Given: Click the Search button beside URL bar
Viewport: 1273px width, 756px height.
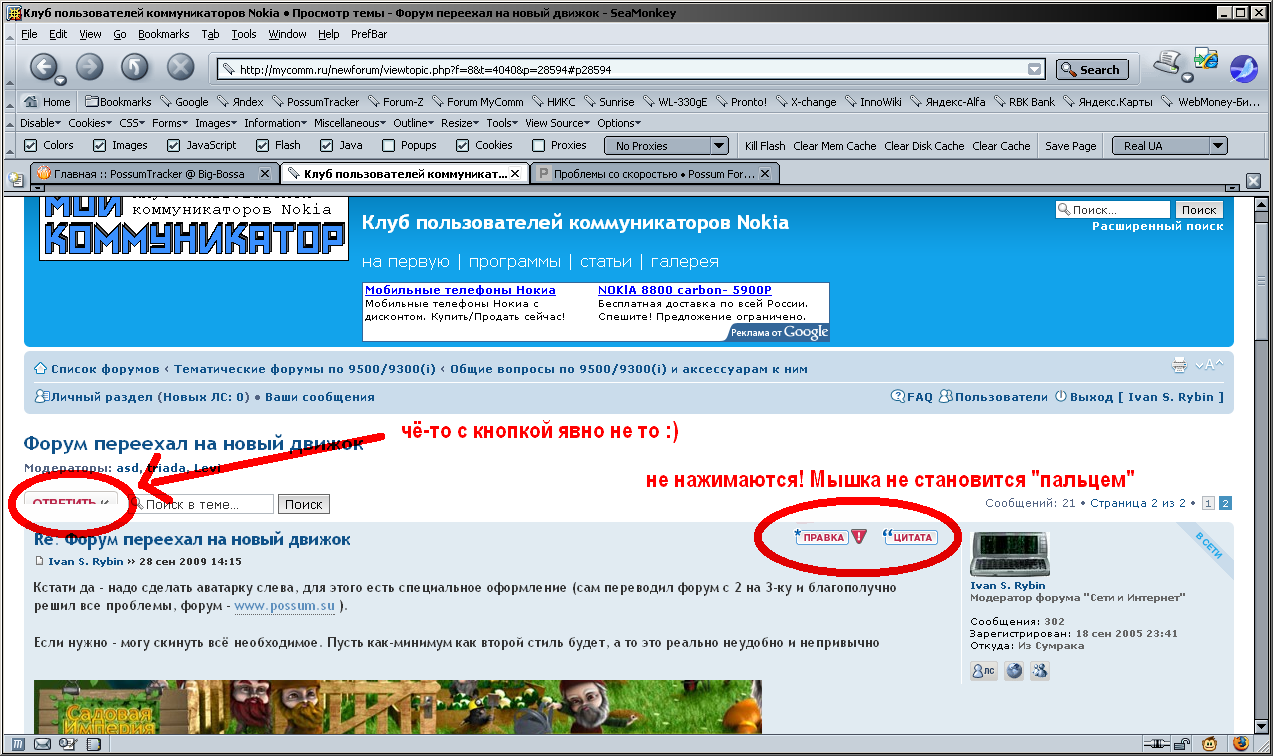Looking at the screenshot, I should click(1092, 70).
